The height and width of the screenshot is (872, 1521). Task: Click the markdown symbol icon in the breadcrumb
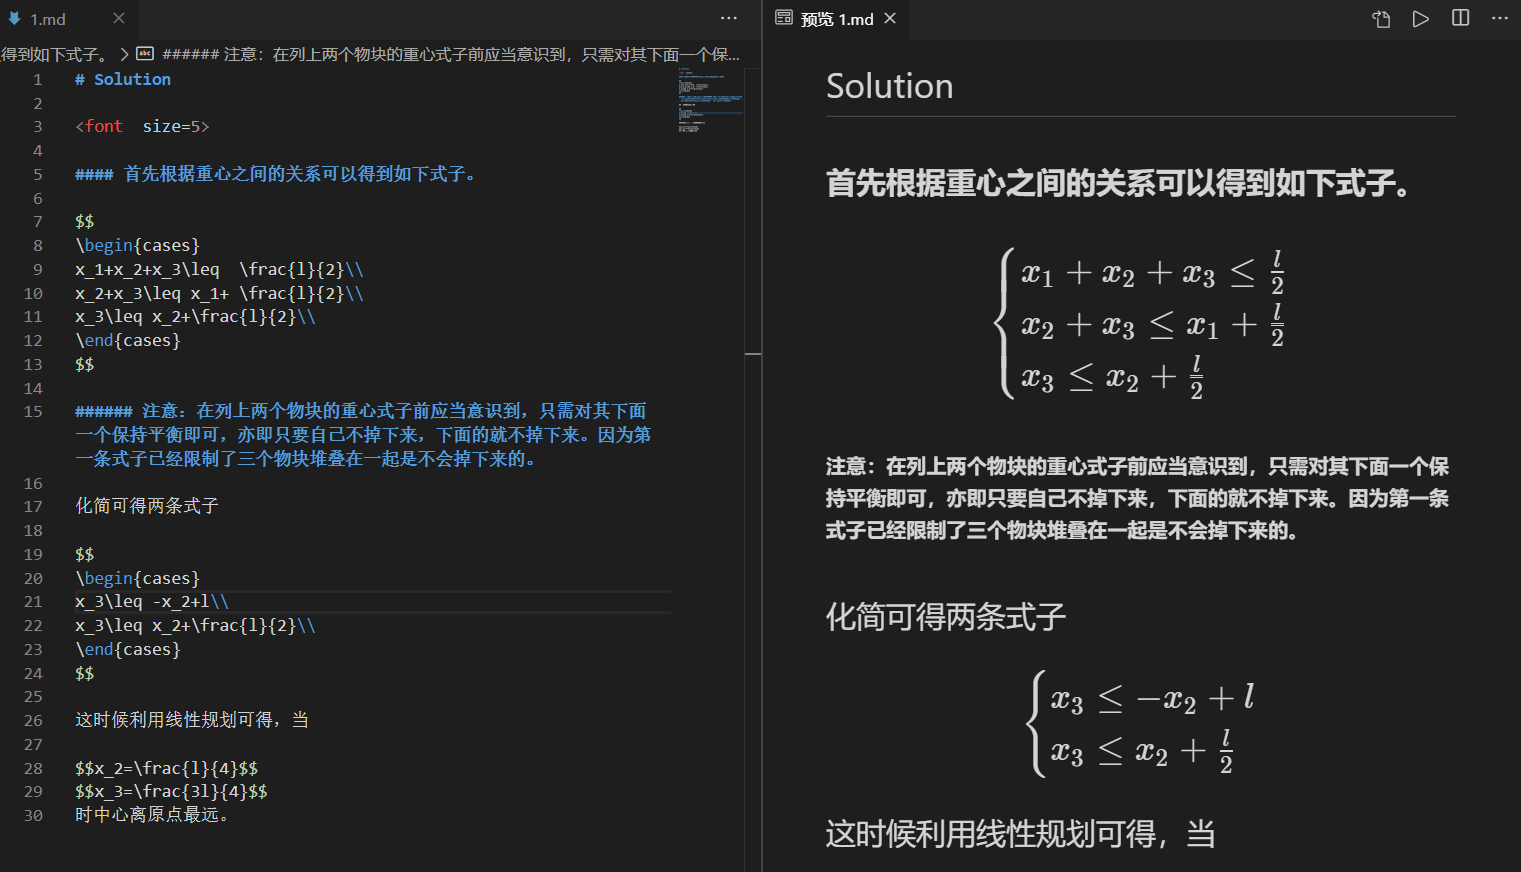[145, 54]
